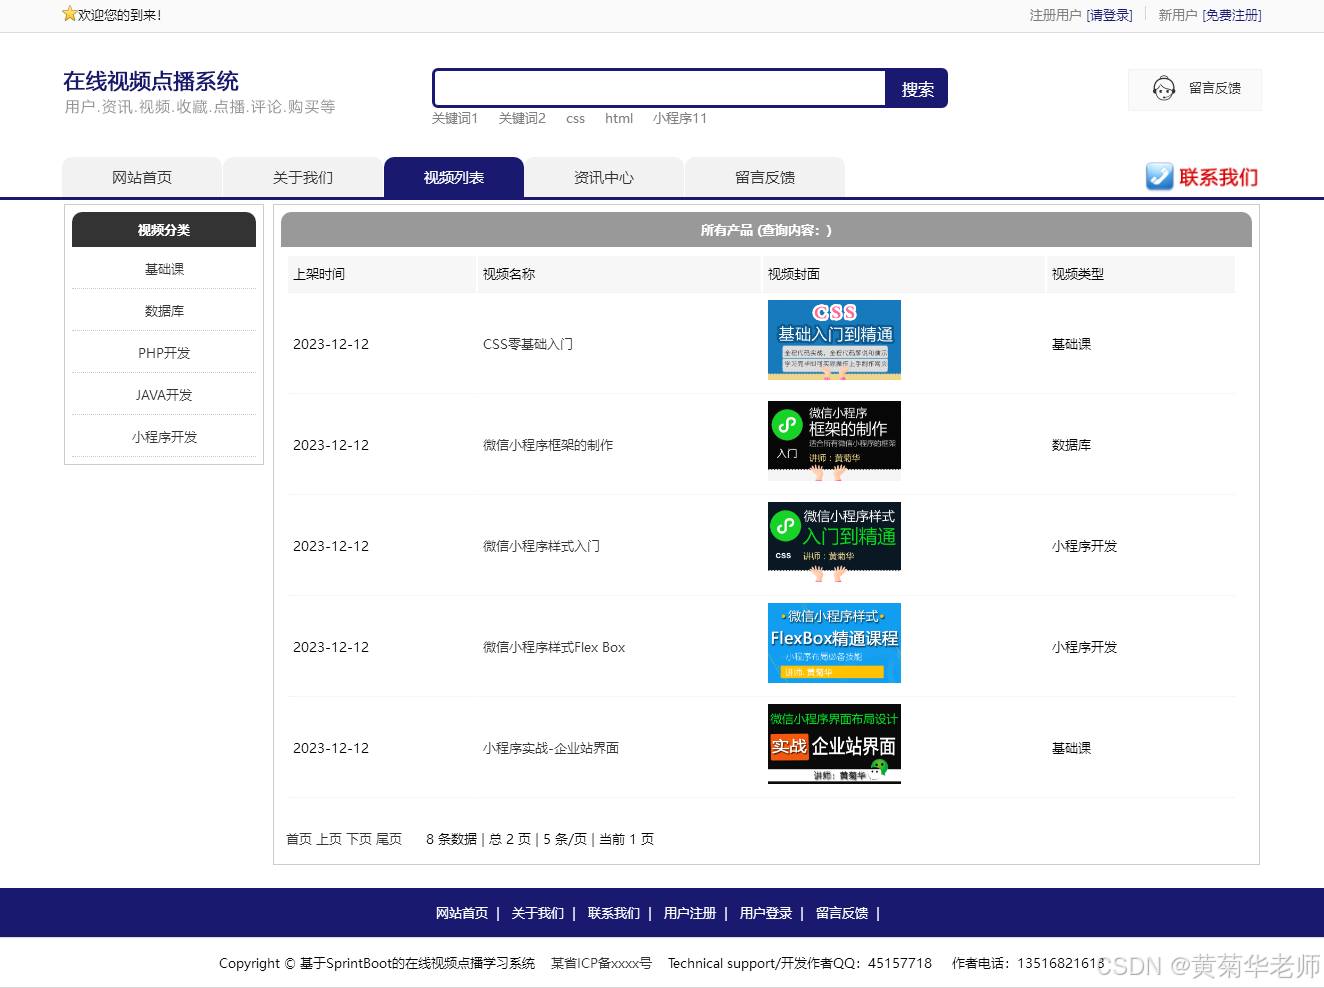Open the FlexBox精通课程 video thumbnail
Image resolution: width=1324 pixels, height=988 pixels.
point(834,643)
